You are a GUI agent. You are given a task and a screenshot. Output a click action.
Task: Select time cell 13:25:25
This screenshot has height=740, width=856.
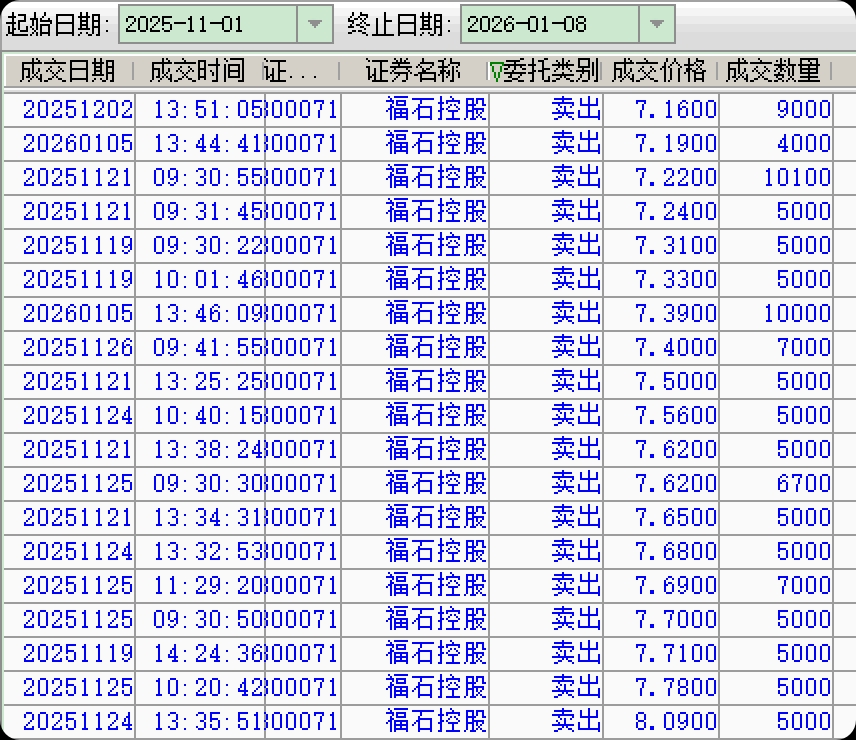[200, 381]
